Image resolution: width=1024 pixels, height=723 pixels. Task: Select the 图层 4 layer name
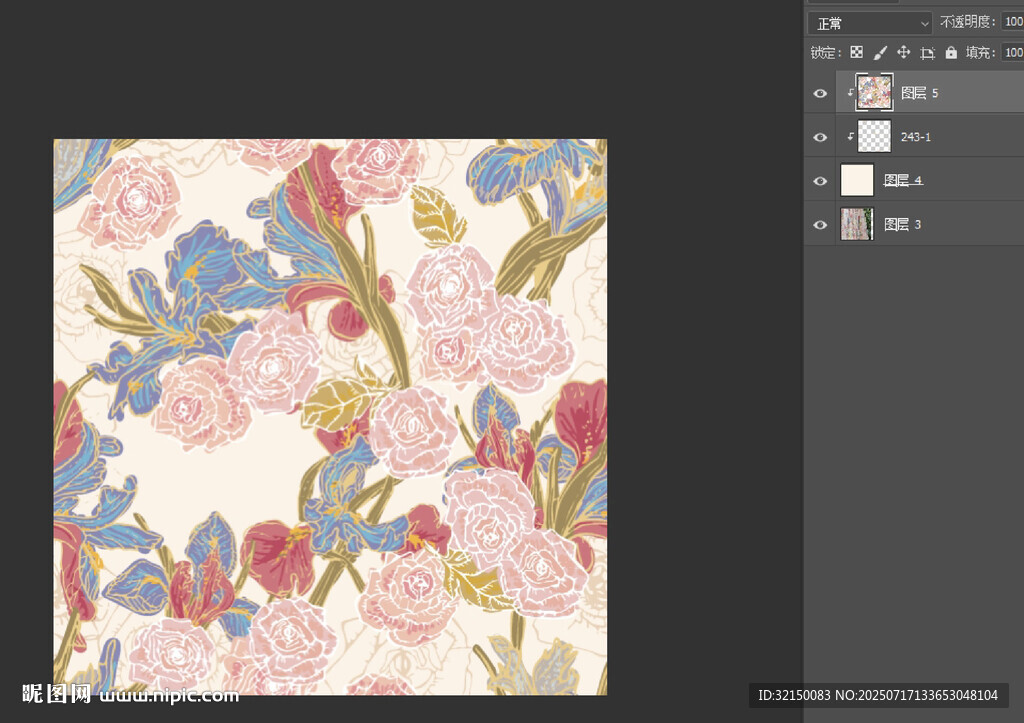tap(903, 181)
